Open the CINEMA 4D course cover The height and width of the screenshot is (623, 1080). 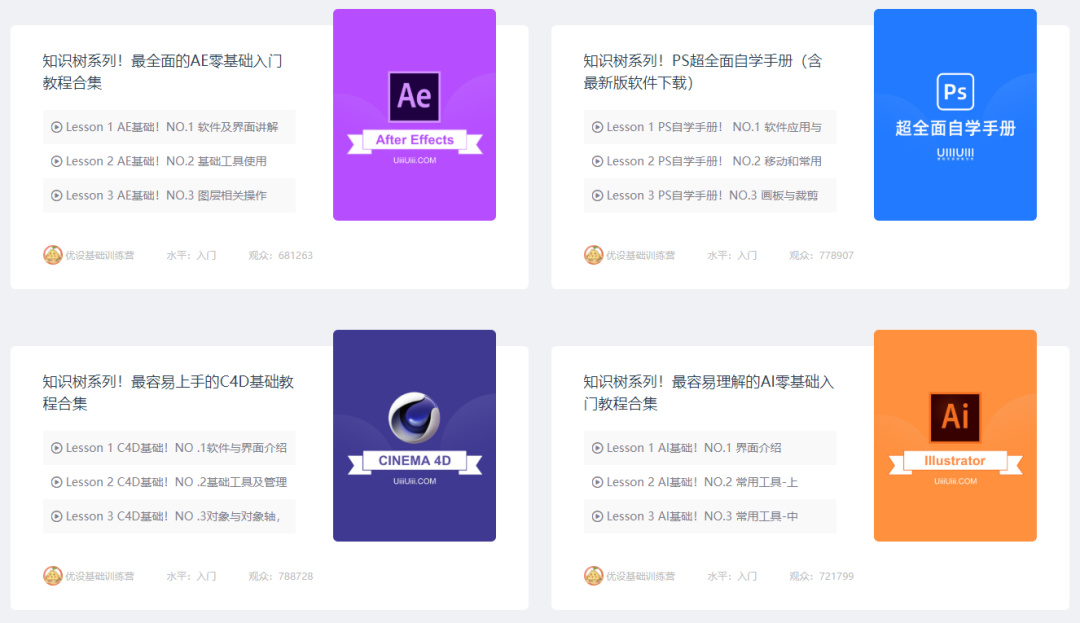click(x=414, y=435)
